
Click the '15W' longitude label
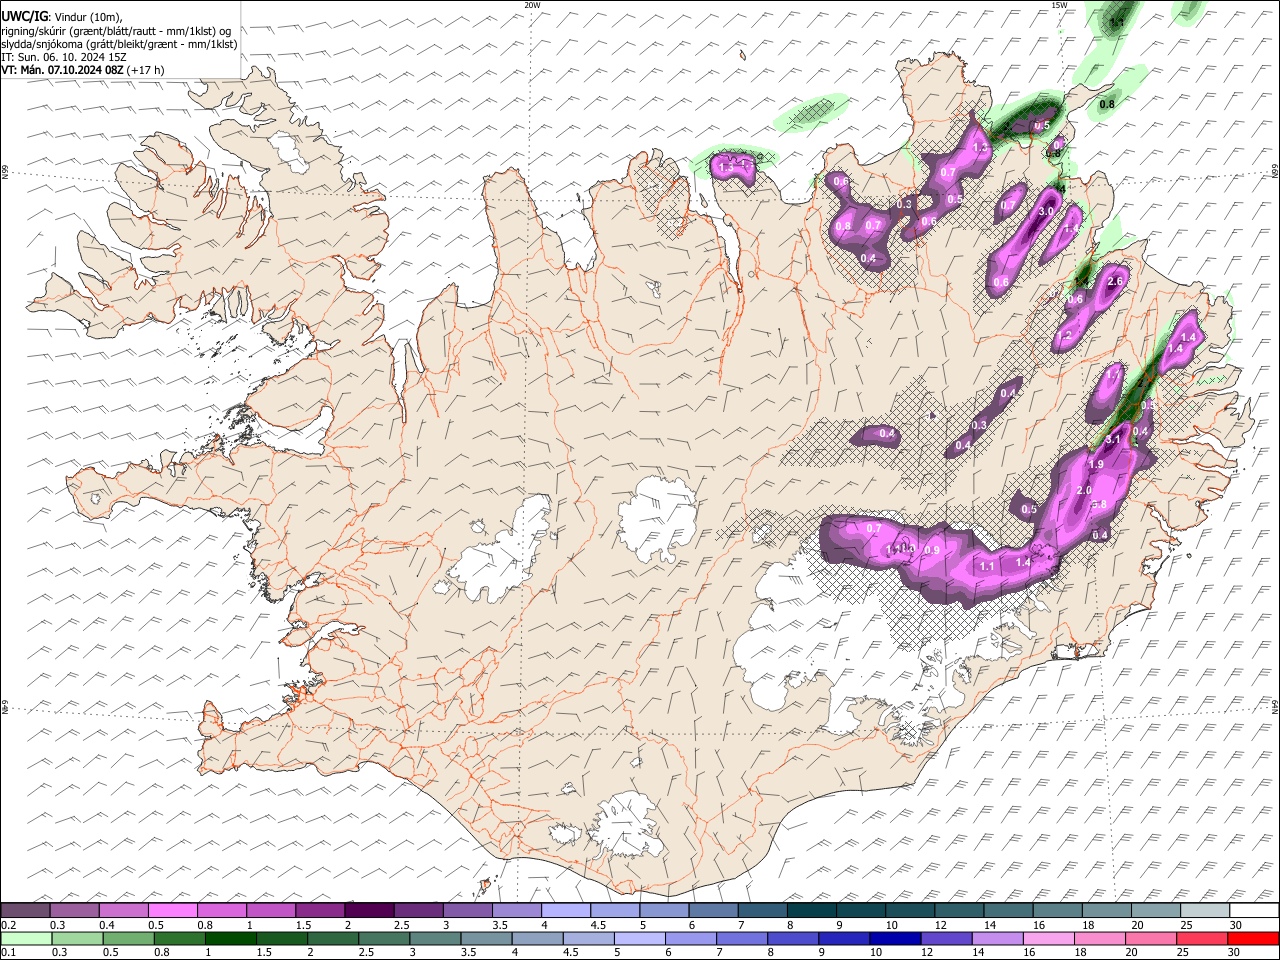[1059, 5]
